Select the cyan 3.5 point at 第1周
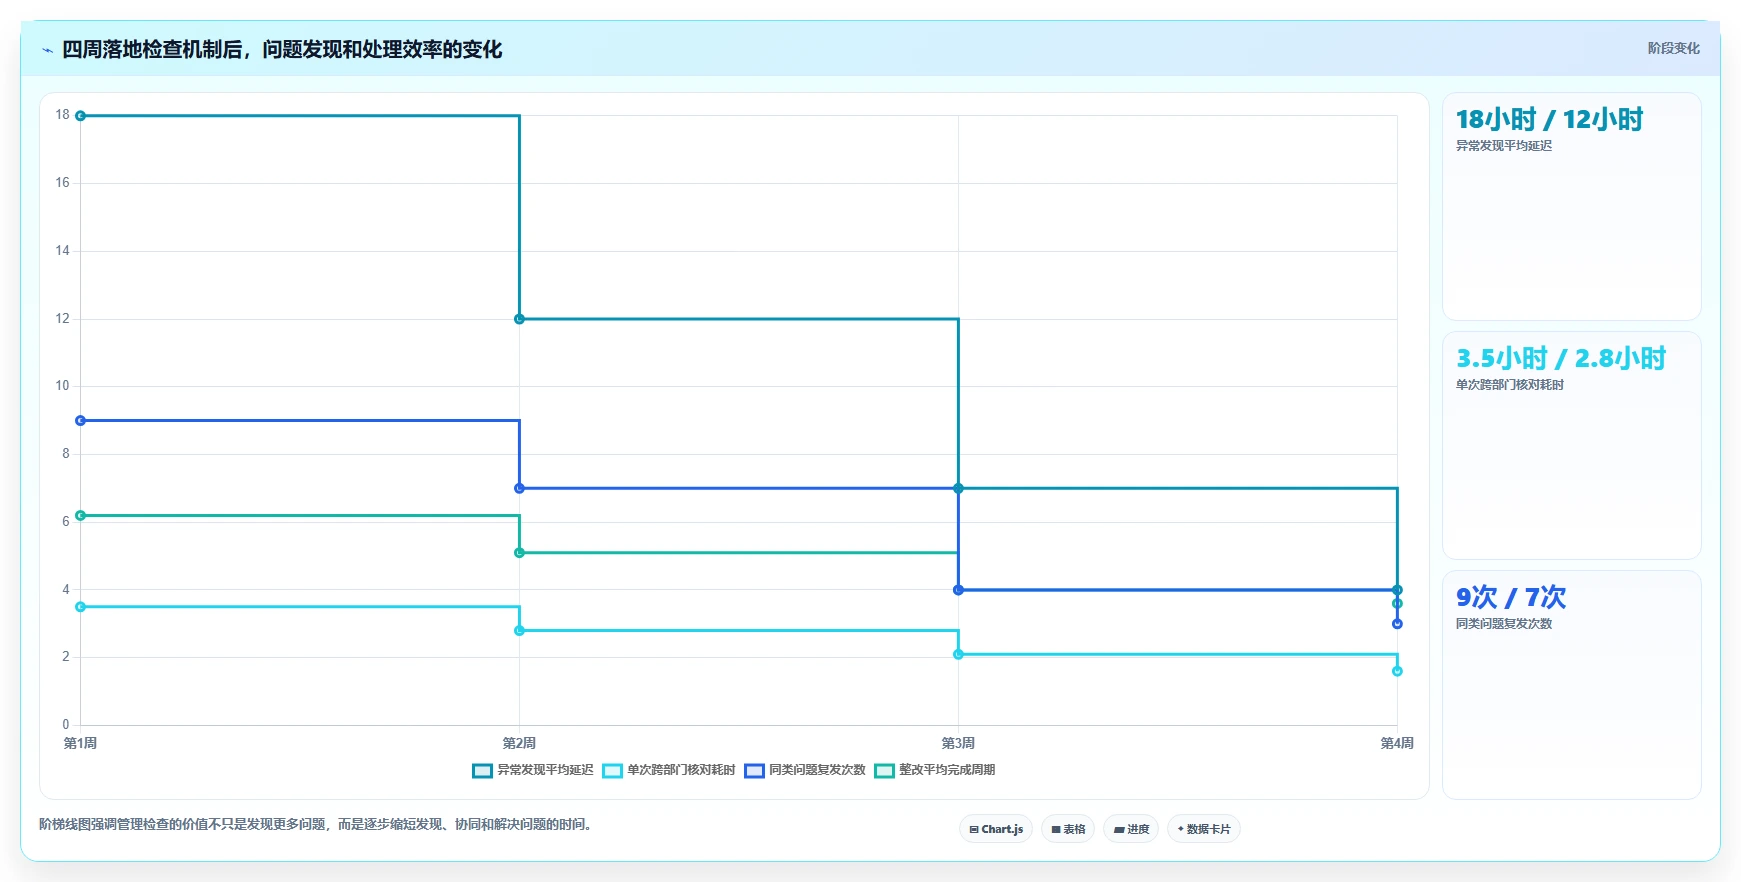The width and height of the screenshot is (1741, 882). [x=81, y=607]
